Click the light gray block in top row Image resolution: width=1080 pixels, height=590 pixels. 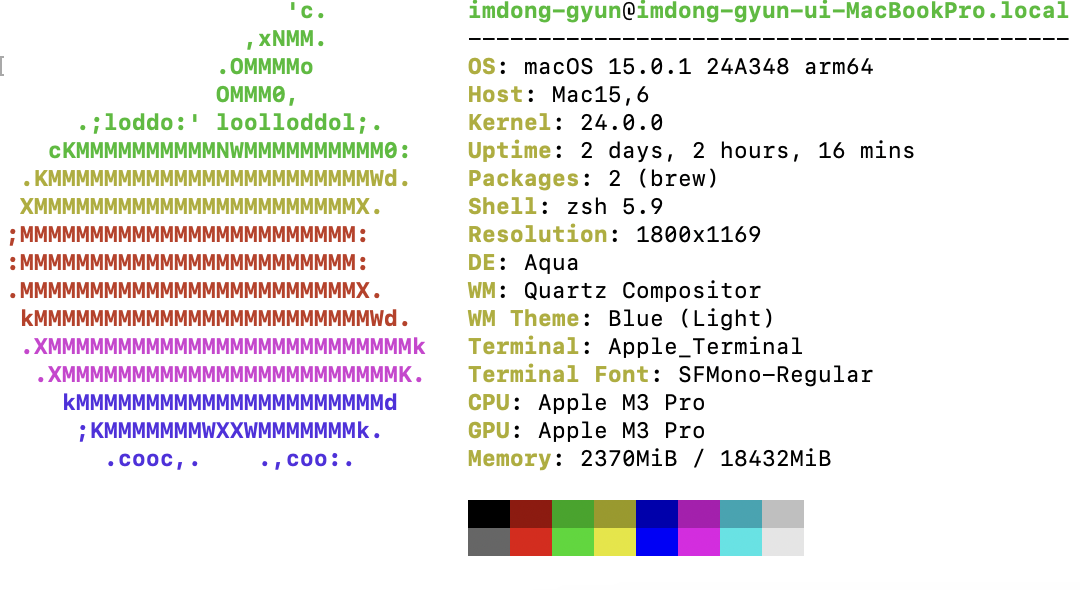[783, 514]
